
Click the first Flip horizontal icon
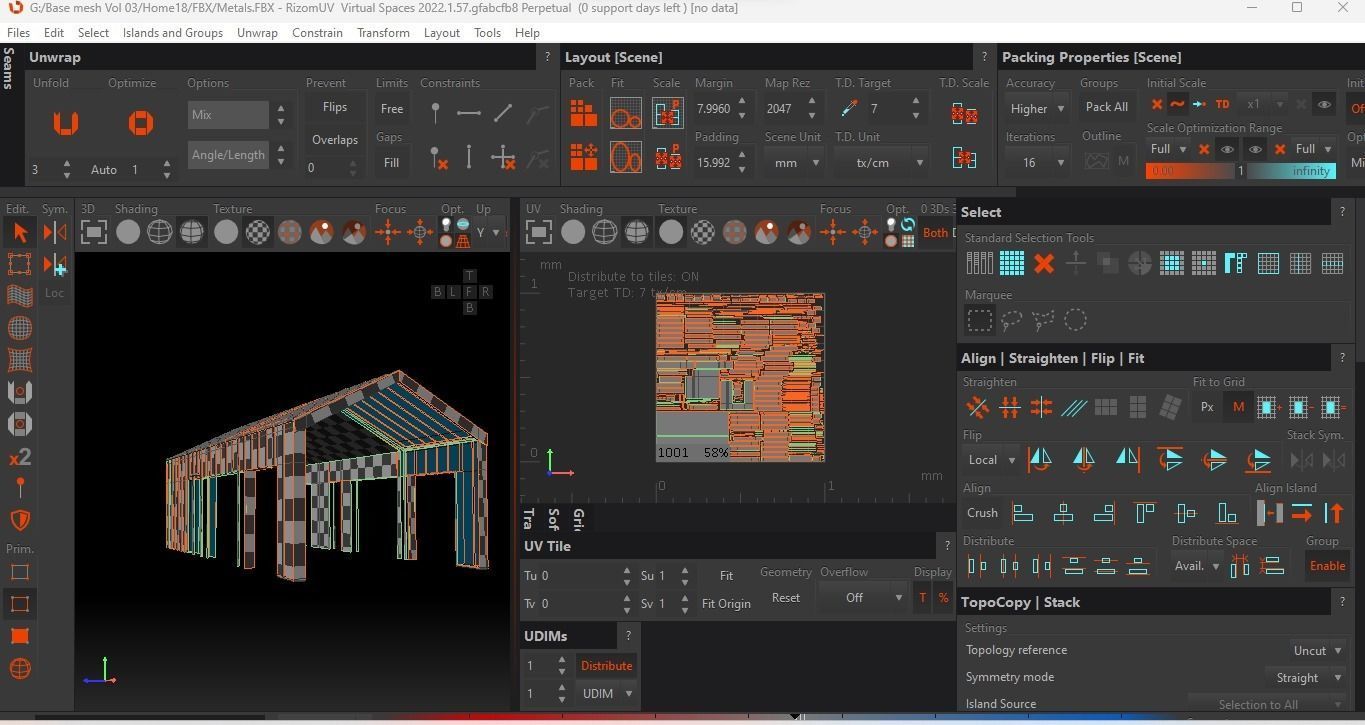pyautogui.click(x=1040, y=460)
